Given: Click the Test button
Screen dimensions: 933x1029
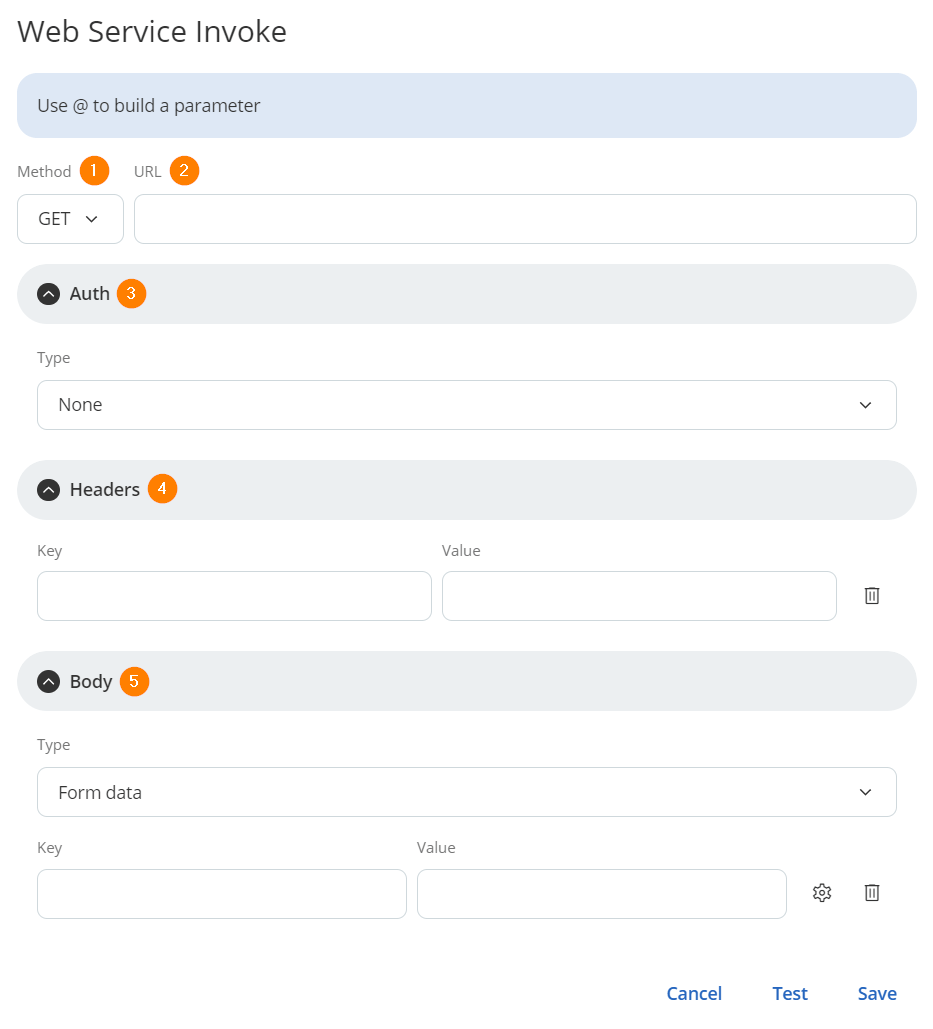Looking at the screenshot, I should pos(790,994).
